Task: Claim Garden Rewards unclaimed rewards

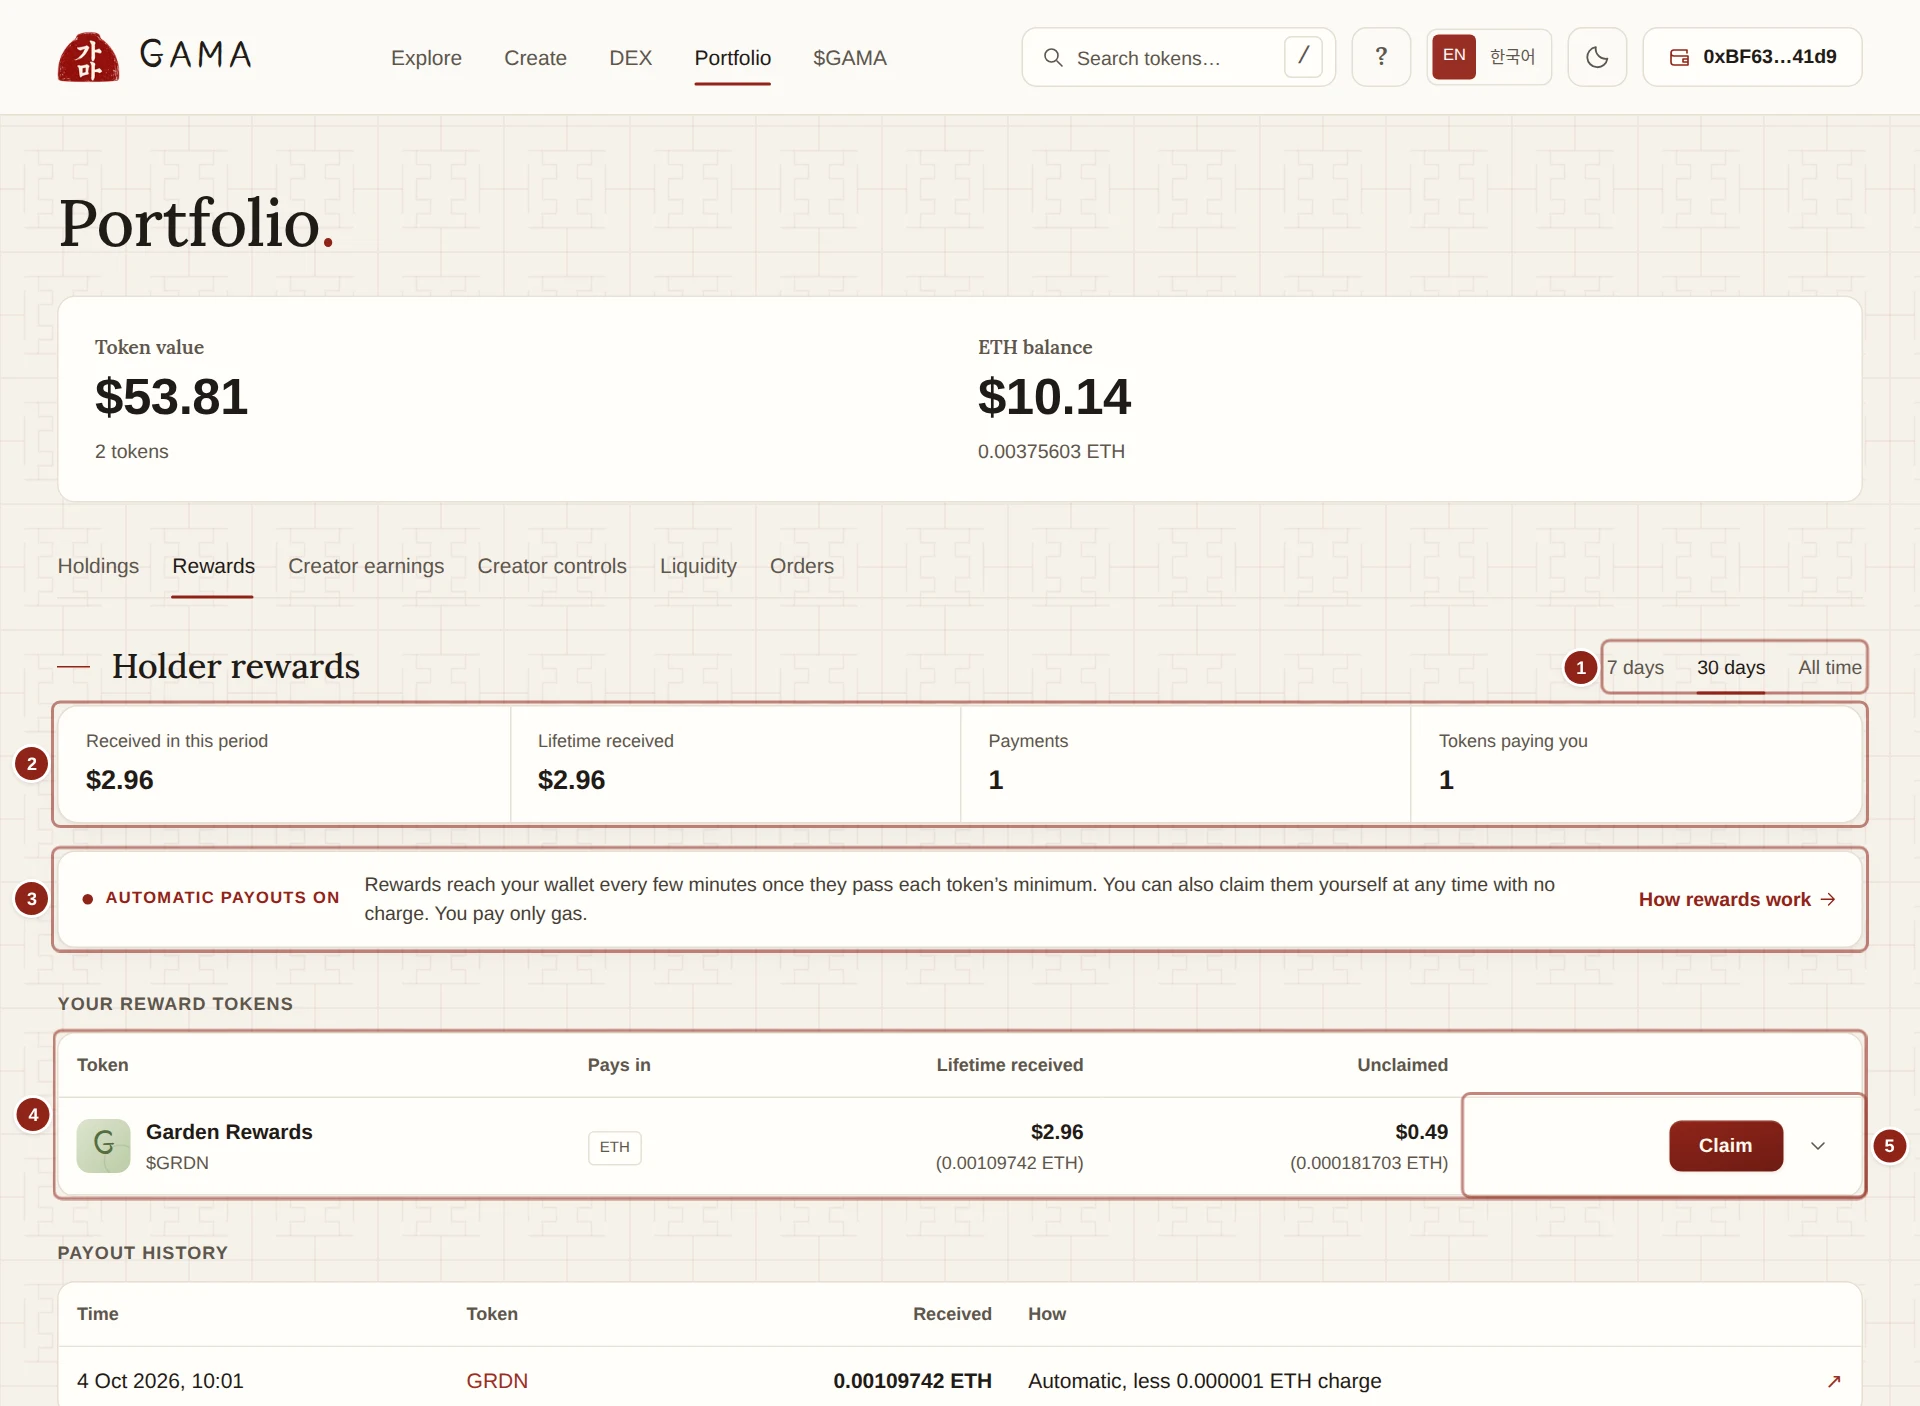Action: pos(1725,1146)
